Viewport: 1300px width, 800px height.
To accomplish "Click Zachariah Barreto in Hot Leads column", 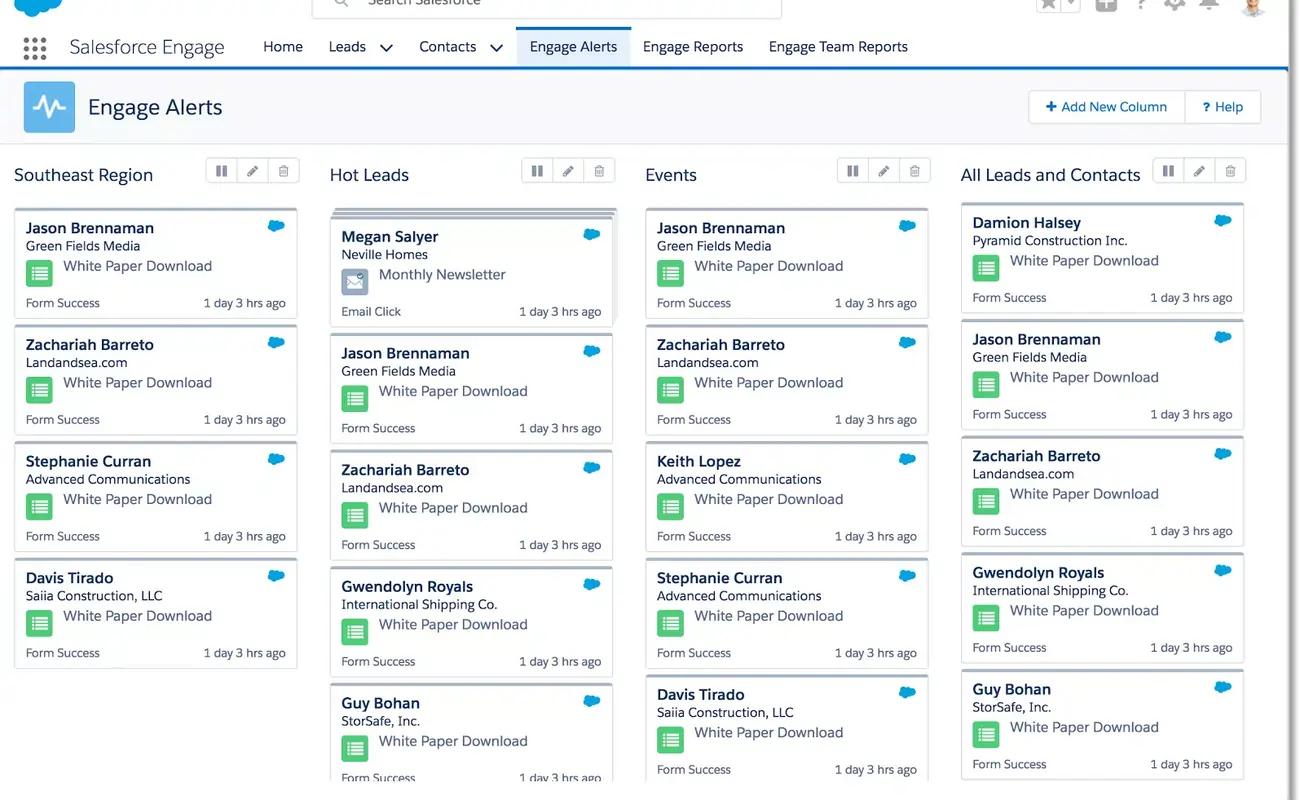I will [405, 470].
